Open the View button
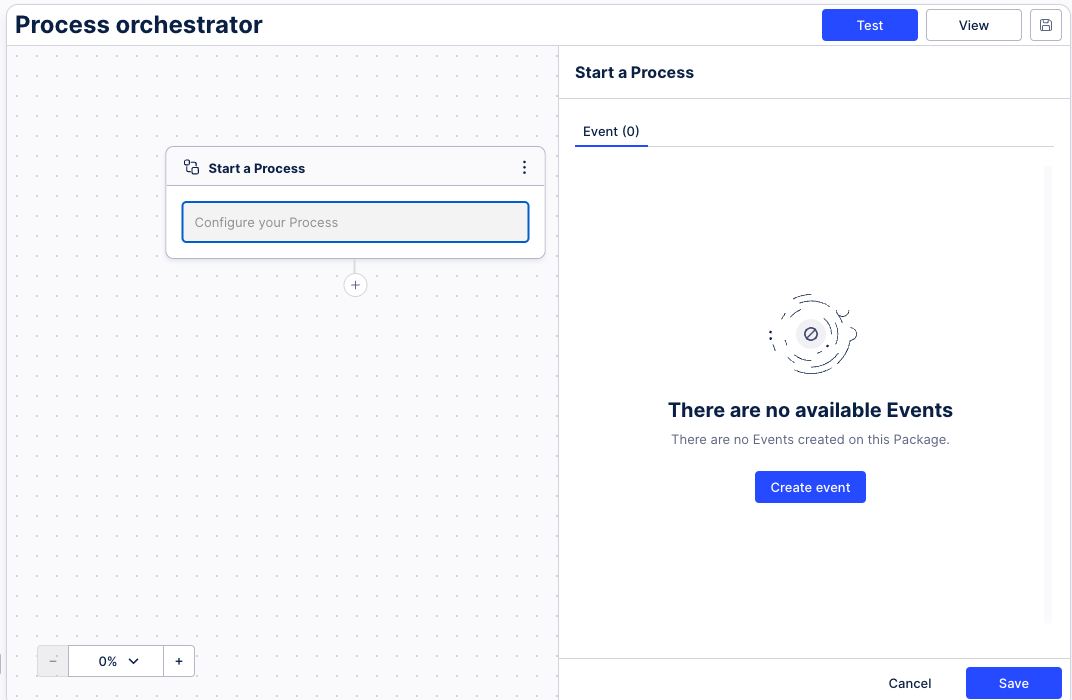Viewport: 1072px width, 700px height. [x=974, y=25]
